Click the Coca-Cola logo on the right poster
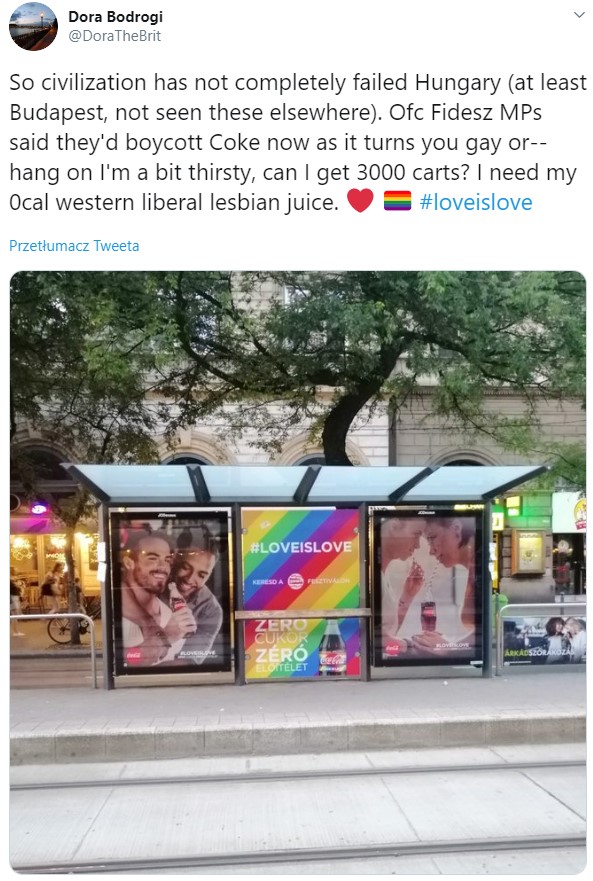The height and width of the screenshot is (881, 593). click(392, 648)
